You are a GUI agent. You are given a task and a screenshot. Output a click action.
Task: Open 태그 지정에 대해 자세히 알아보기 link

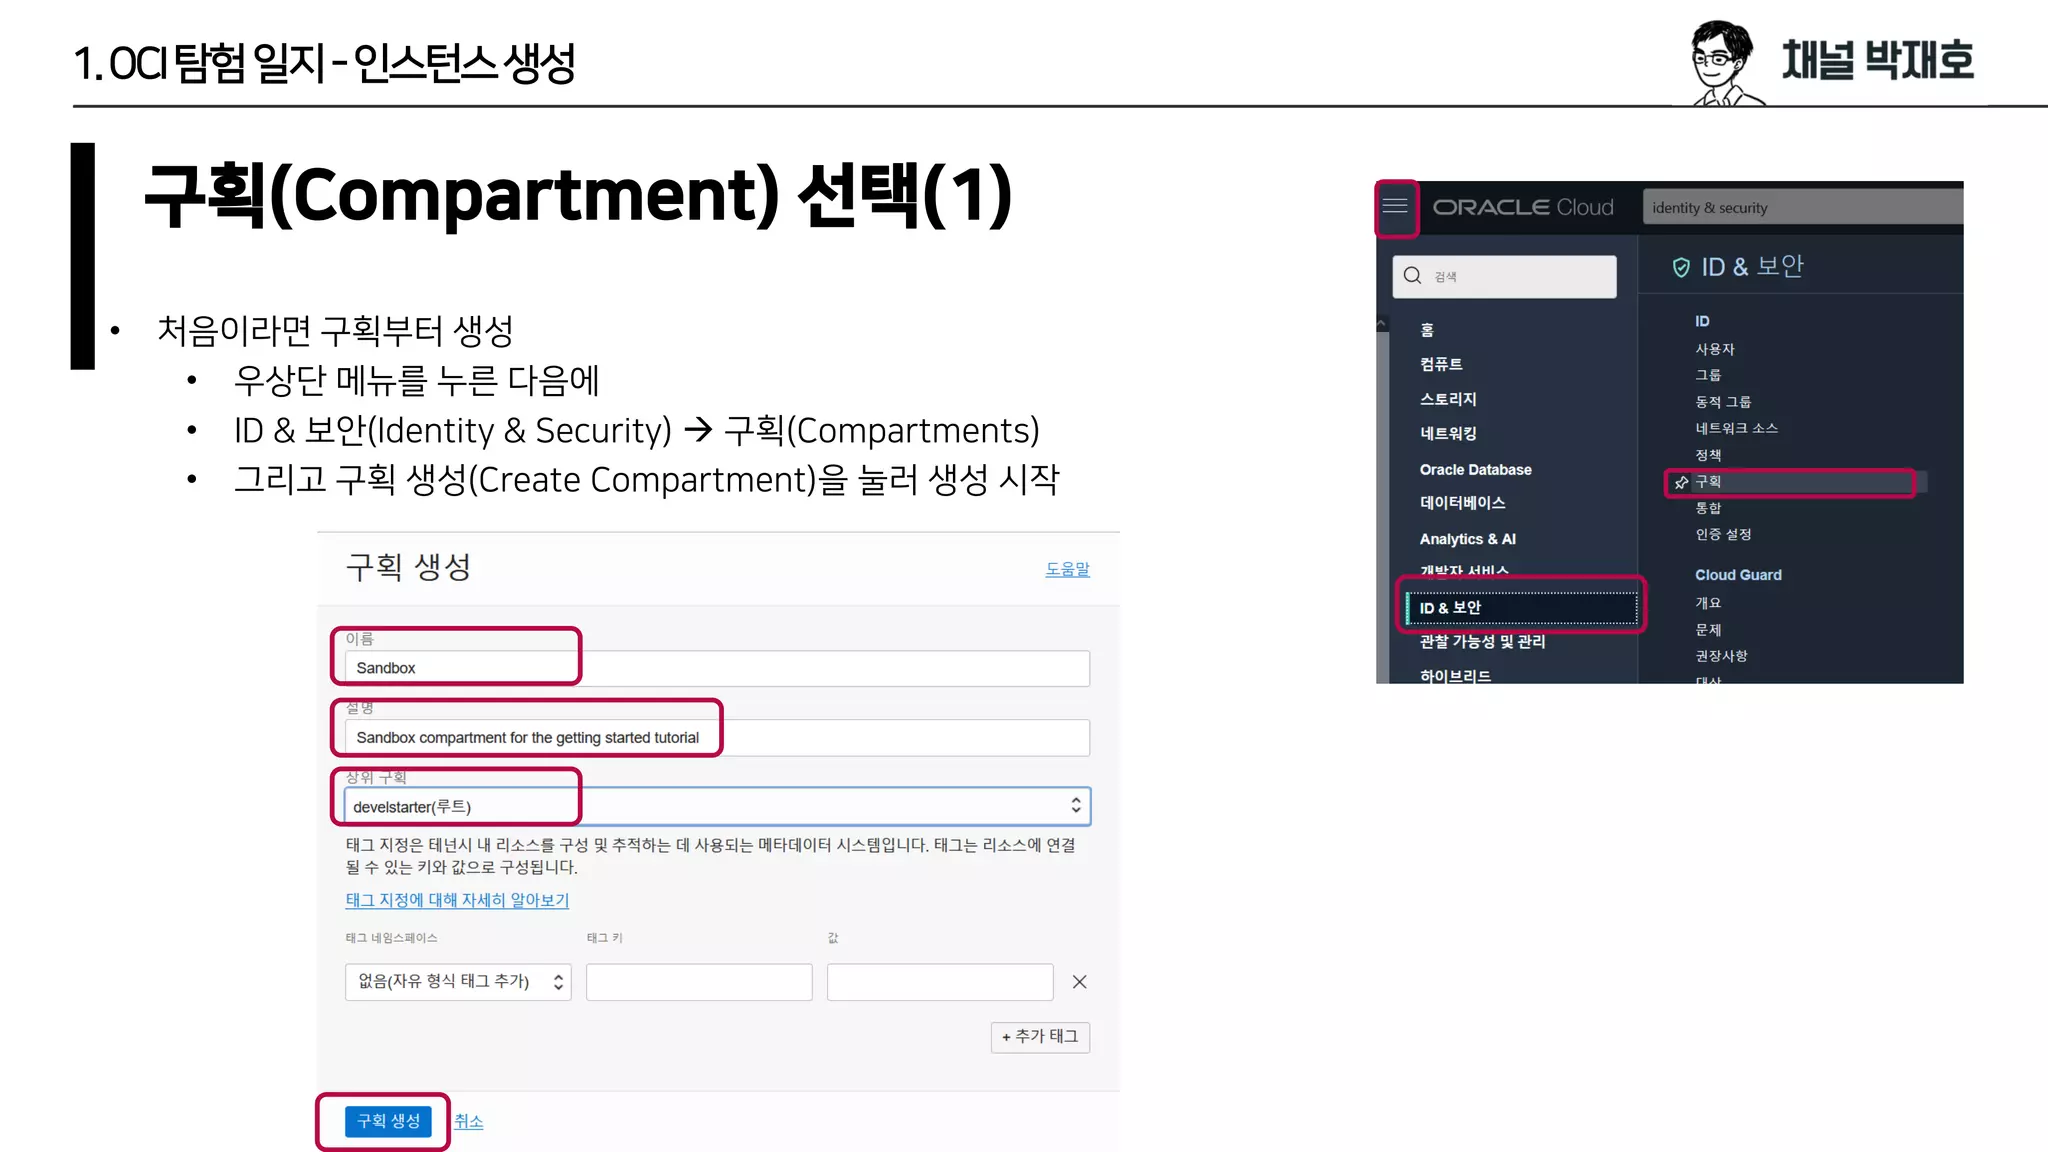click(457, 900)
